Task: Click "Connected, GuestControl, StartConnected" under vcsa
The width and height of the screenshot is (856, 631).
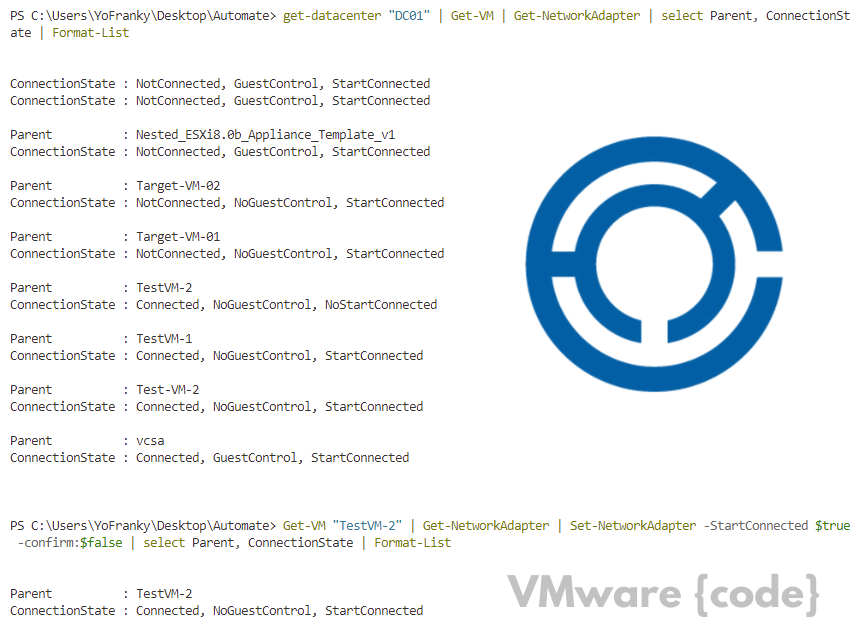Action: pyautogui.click(x=272, y=457)
